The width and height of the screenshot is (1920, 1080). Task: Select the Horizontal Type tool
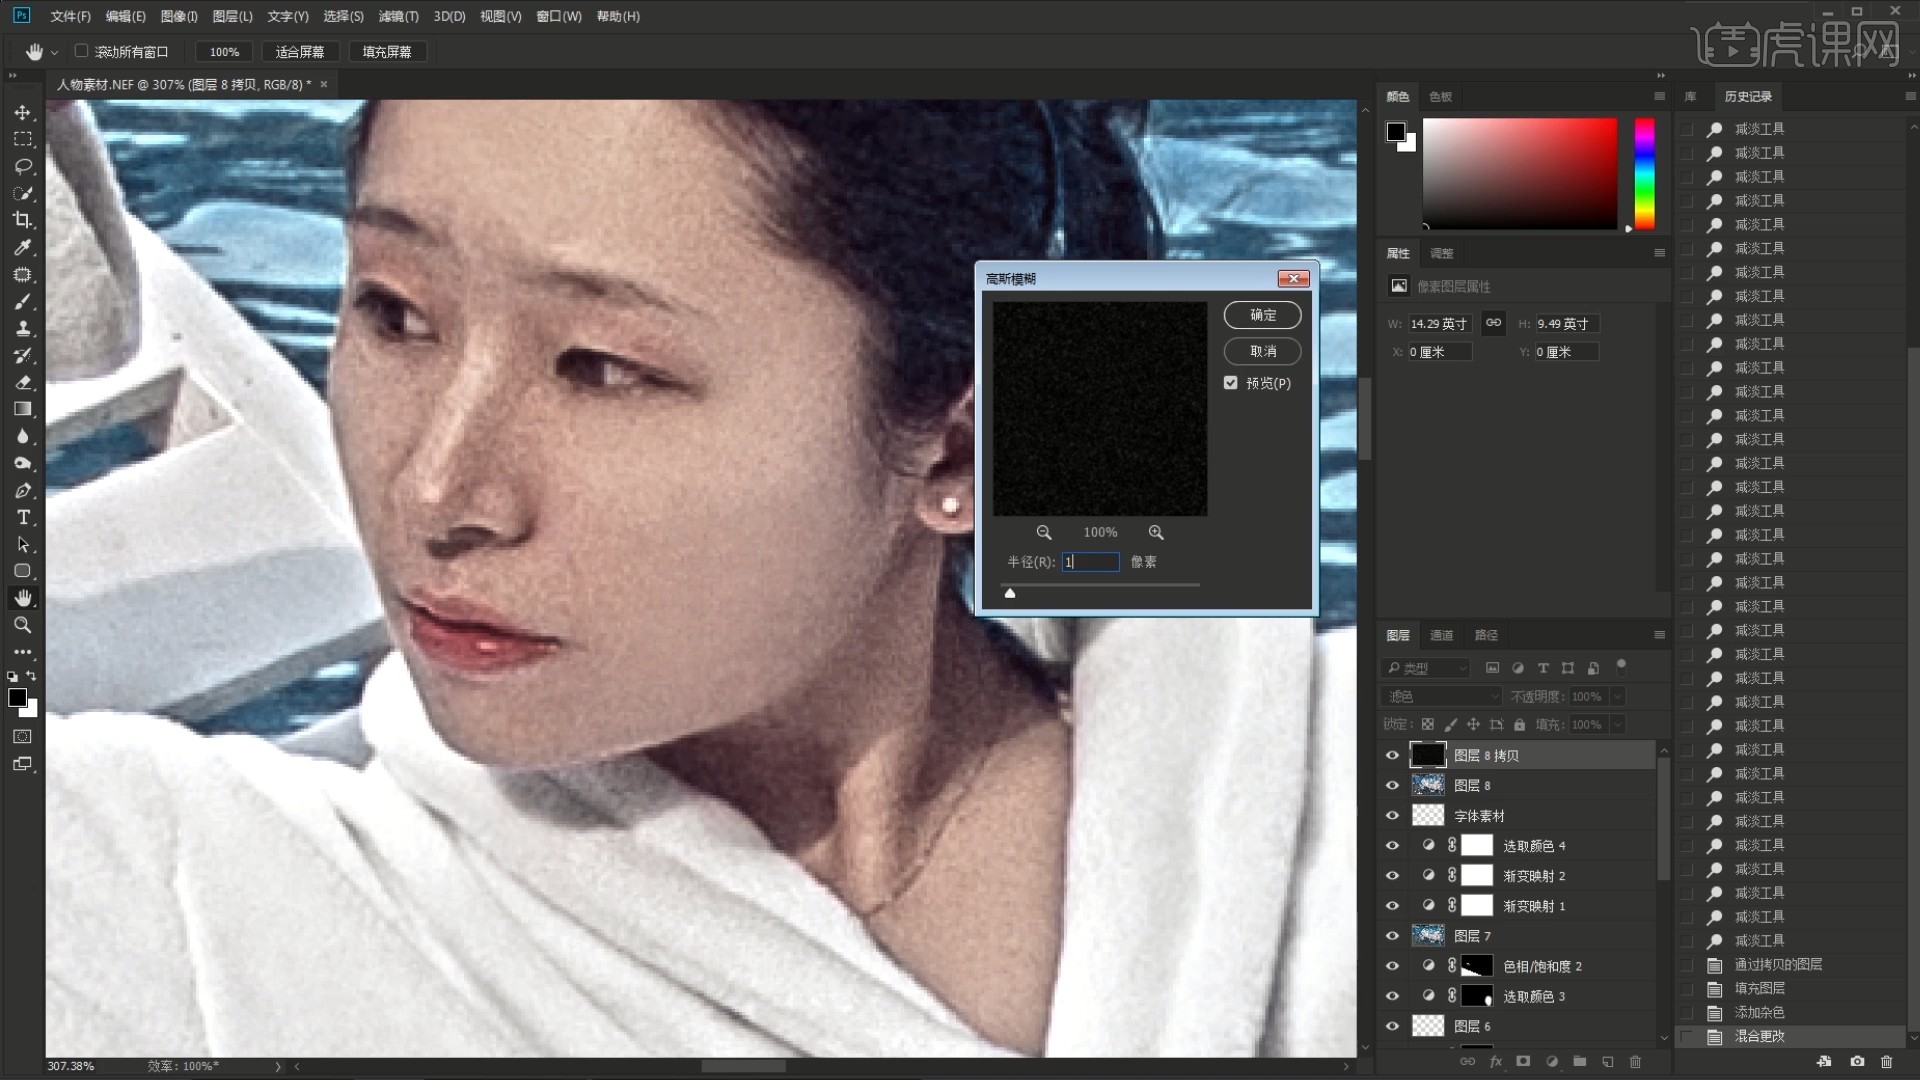(23, 517)
